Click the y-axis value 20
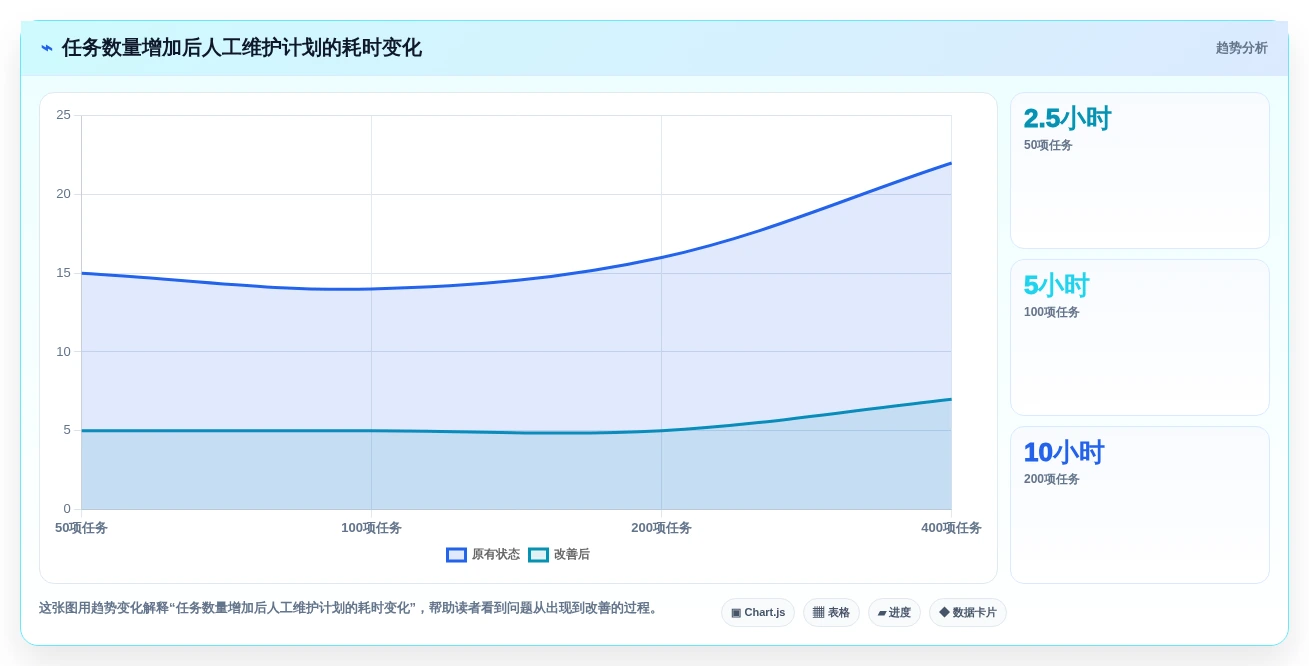The image size is (1309, 666). click(63, 194)
